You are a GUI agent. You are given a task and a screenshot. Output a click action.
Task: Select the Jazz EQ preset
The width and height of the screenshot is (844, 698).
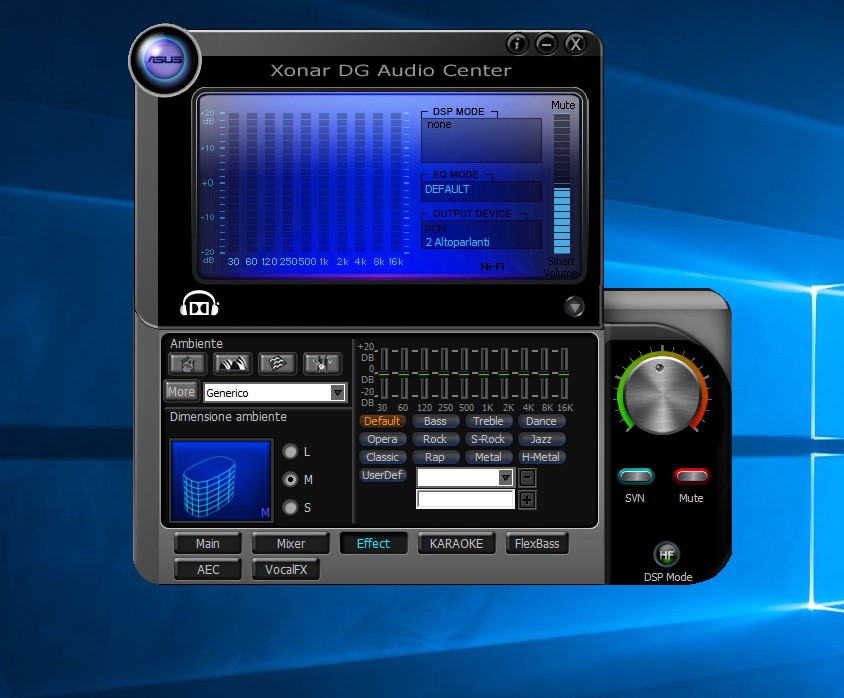point(541,439)
